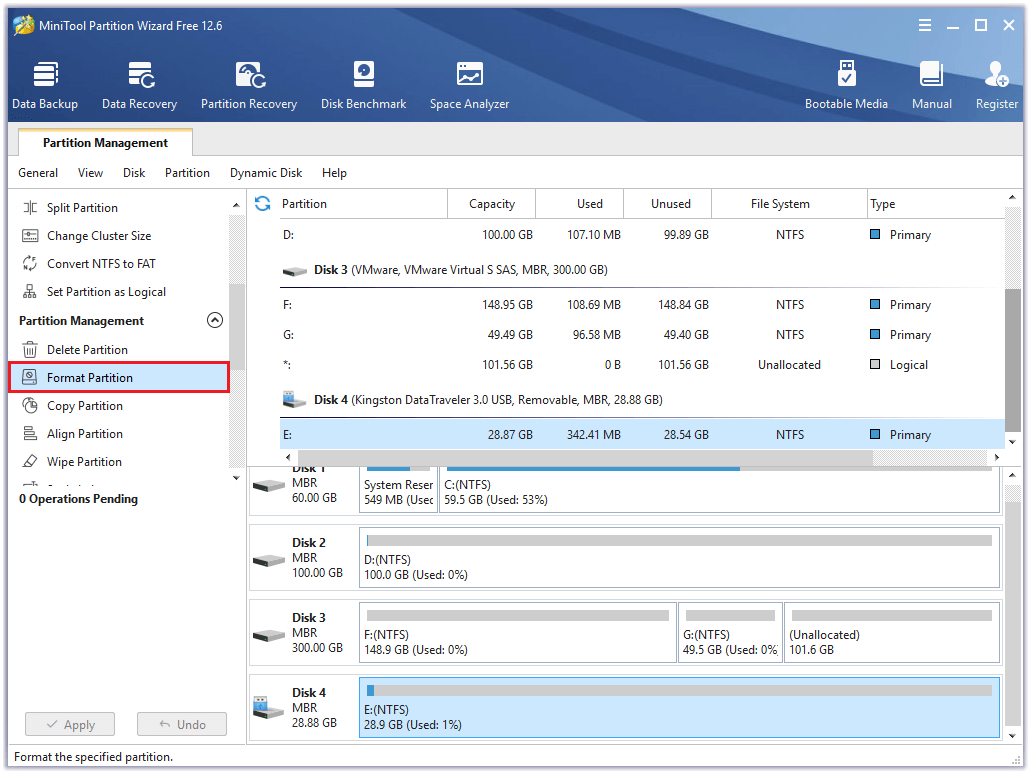Click the Disk 4 USB drive icon in list
The width and height of the screenshot is (1033, 775).
click(294, 399)
